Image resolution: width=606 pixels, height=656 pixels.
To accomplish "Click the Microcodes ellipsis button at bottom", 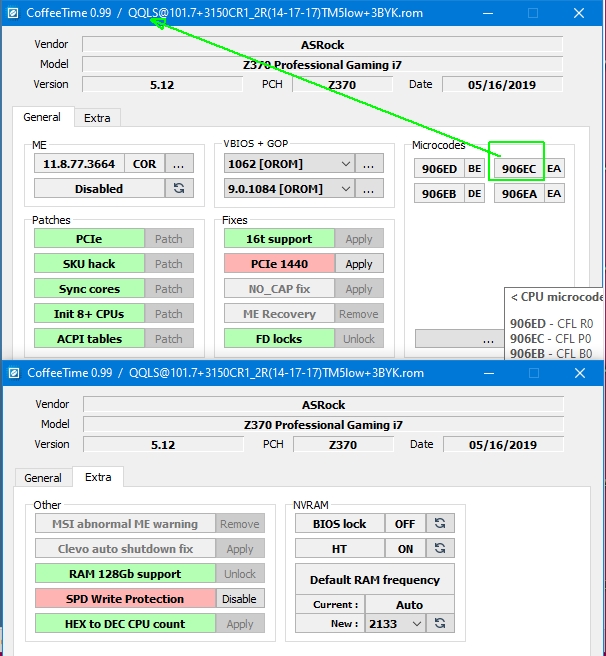I will [x=460, y=338].
